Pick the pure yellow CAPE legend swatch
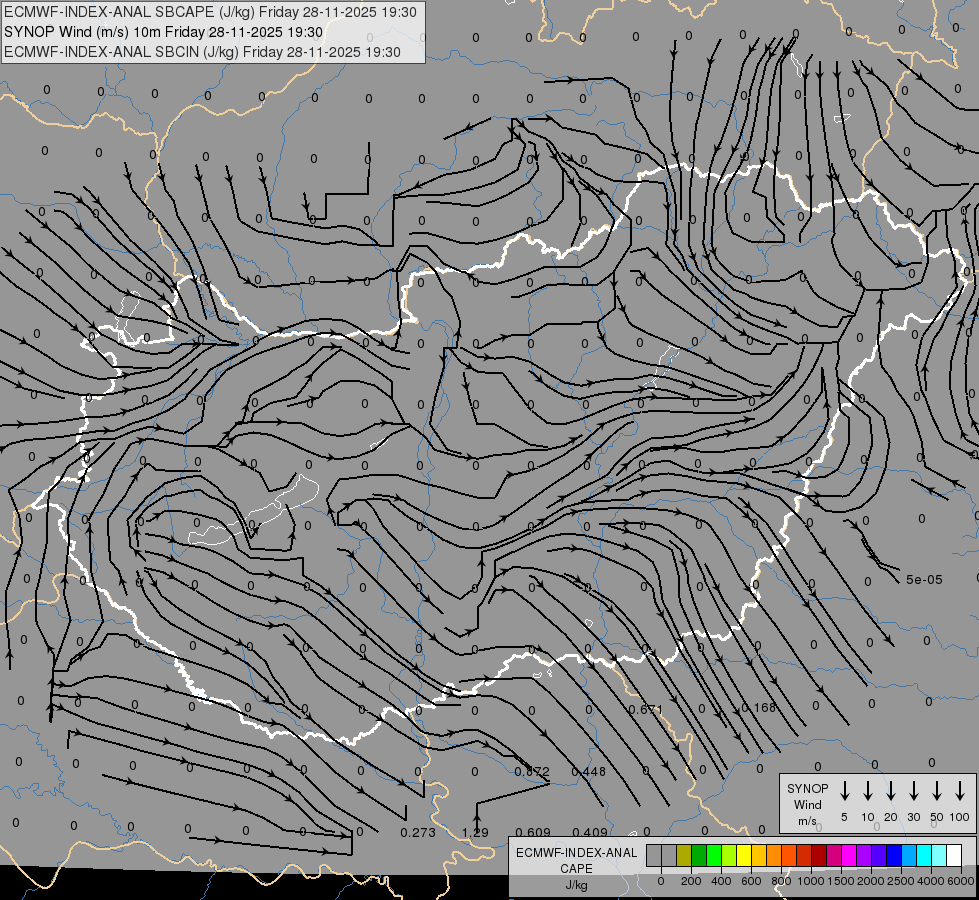The image size is (979, 900). (744, 855)
